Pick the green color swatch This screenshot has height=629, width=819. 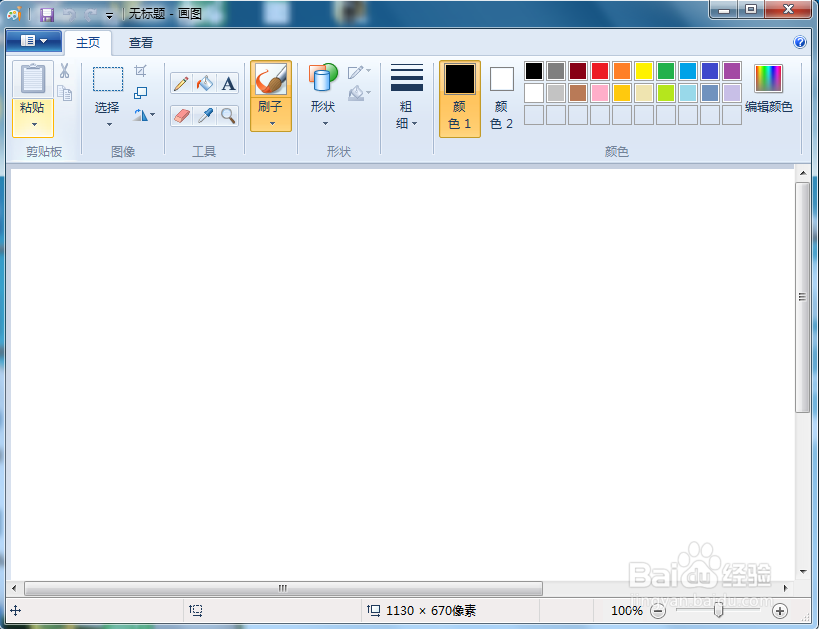[666, 71]
